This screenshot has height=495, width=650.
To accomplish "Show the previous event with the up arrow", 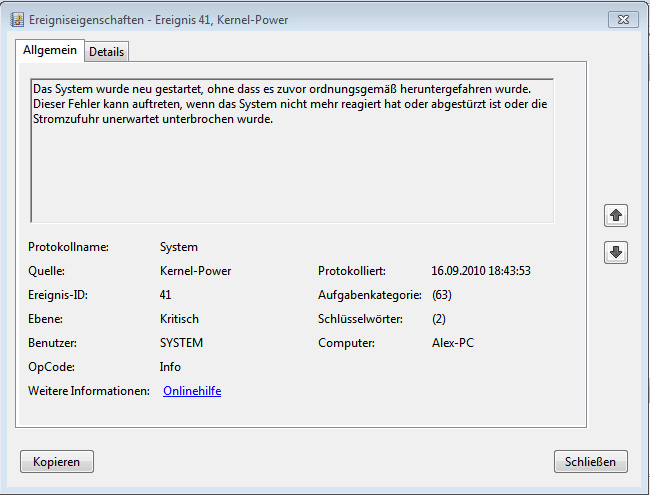I will (x=616, y=216).
